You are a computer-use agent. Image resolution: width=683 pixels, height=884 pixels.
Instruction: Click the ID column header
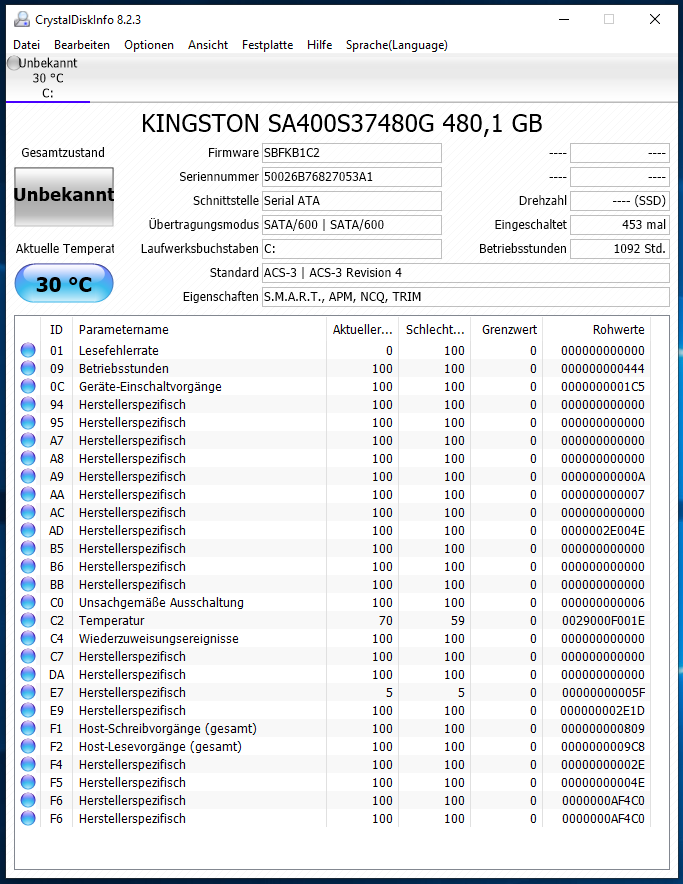click(56, 330)
